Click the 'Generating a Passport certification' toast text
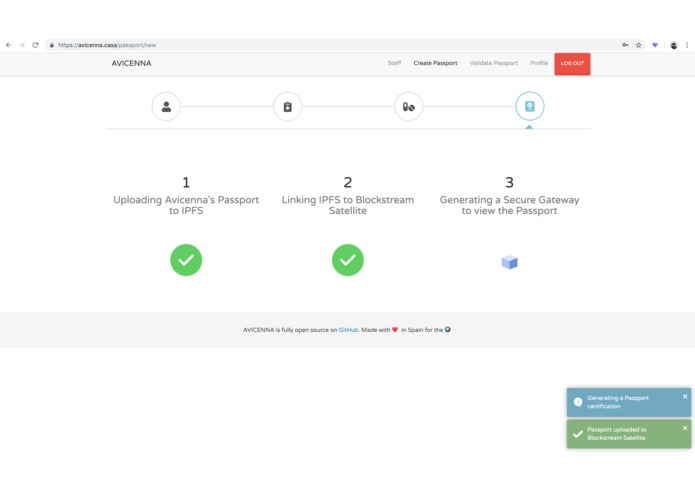The width and height of the screenshot is (695, 494). coord(618,402)
